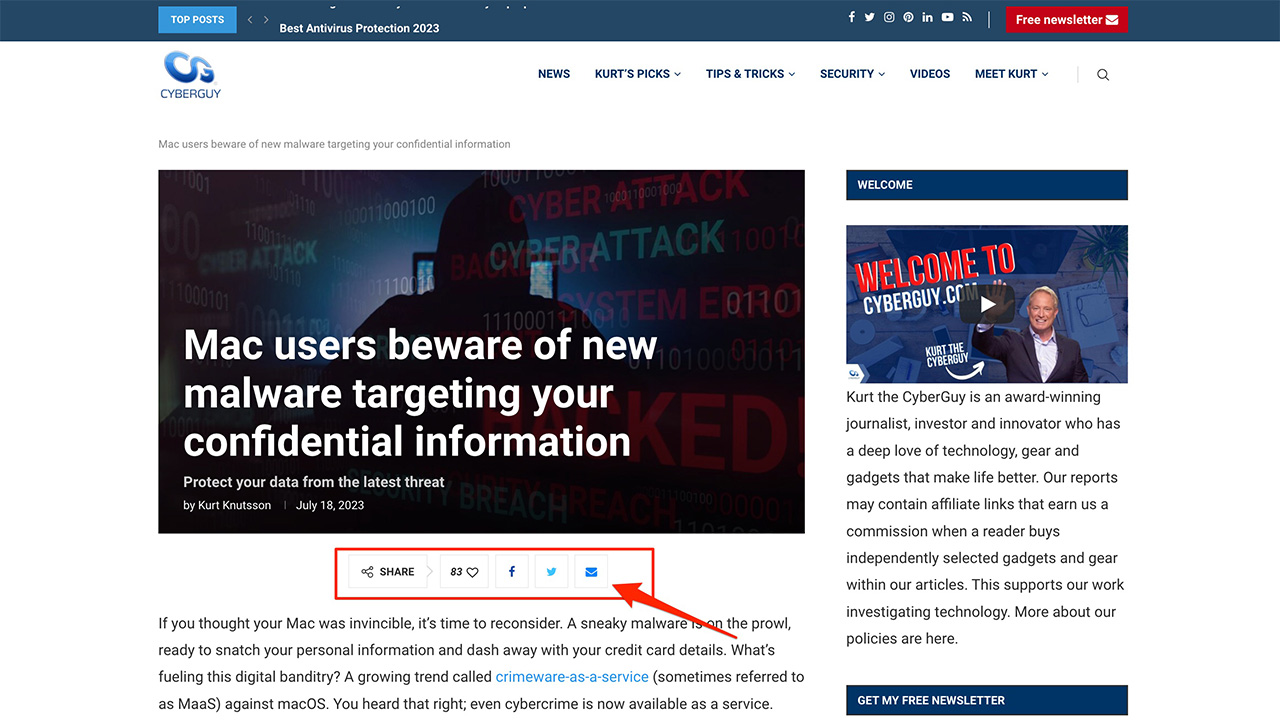The height and width of the screenshot is (720, 1280).
Task: Click the CyberGuy logo
Action: 190,75
